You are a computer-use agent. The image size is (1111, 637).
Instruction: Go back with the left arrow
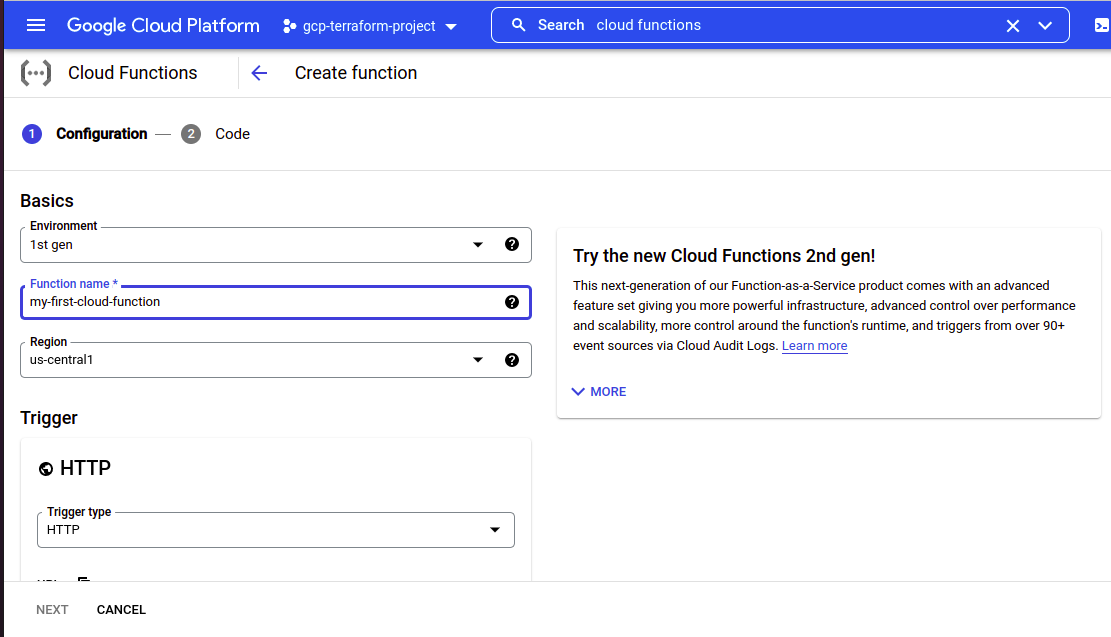[x=259, y=73]
